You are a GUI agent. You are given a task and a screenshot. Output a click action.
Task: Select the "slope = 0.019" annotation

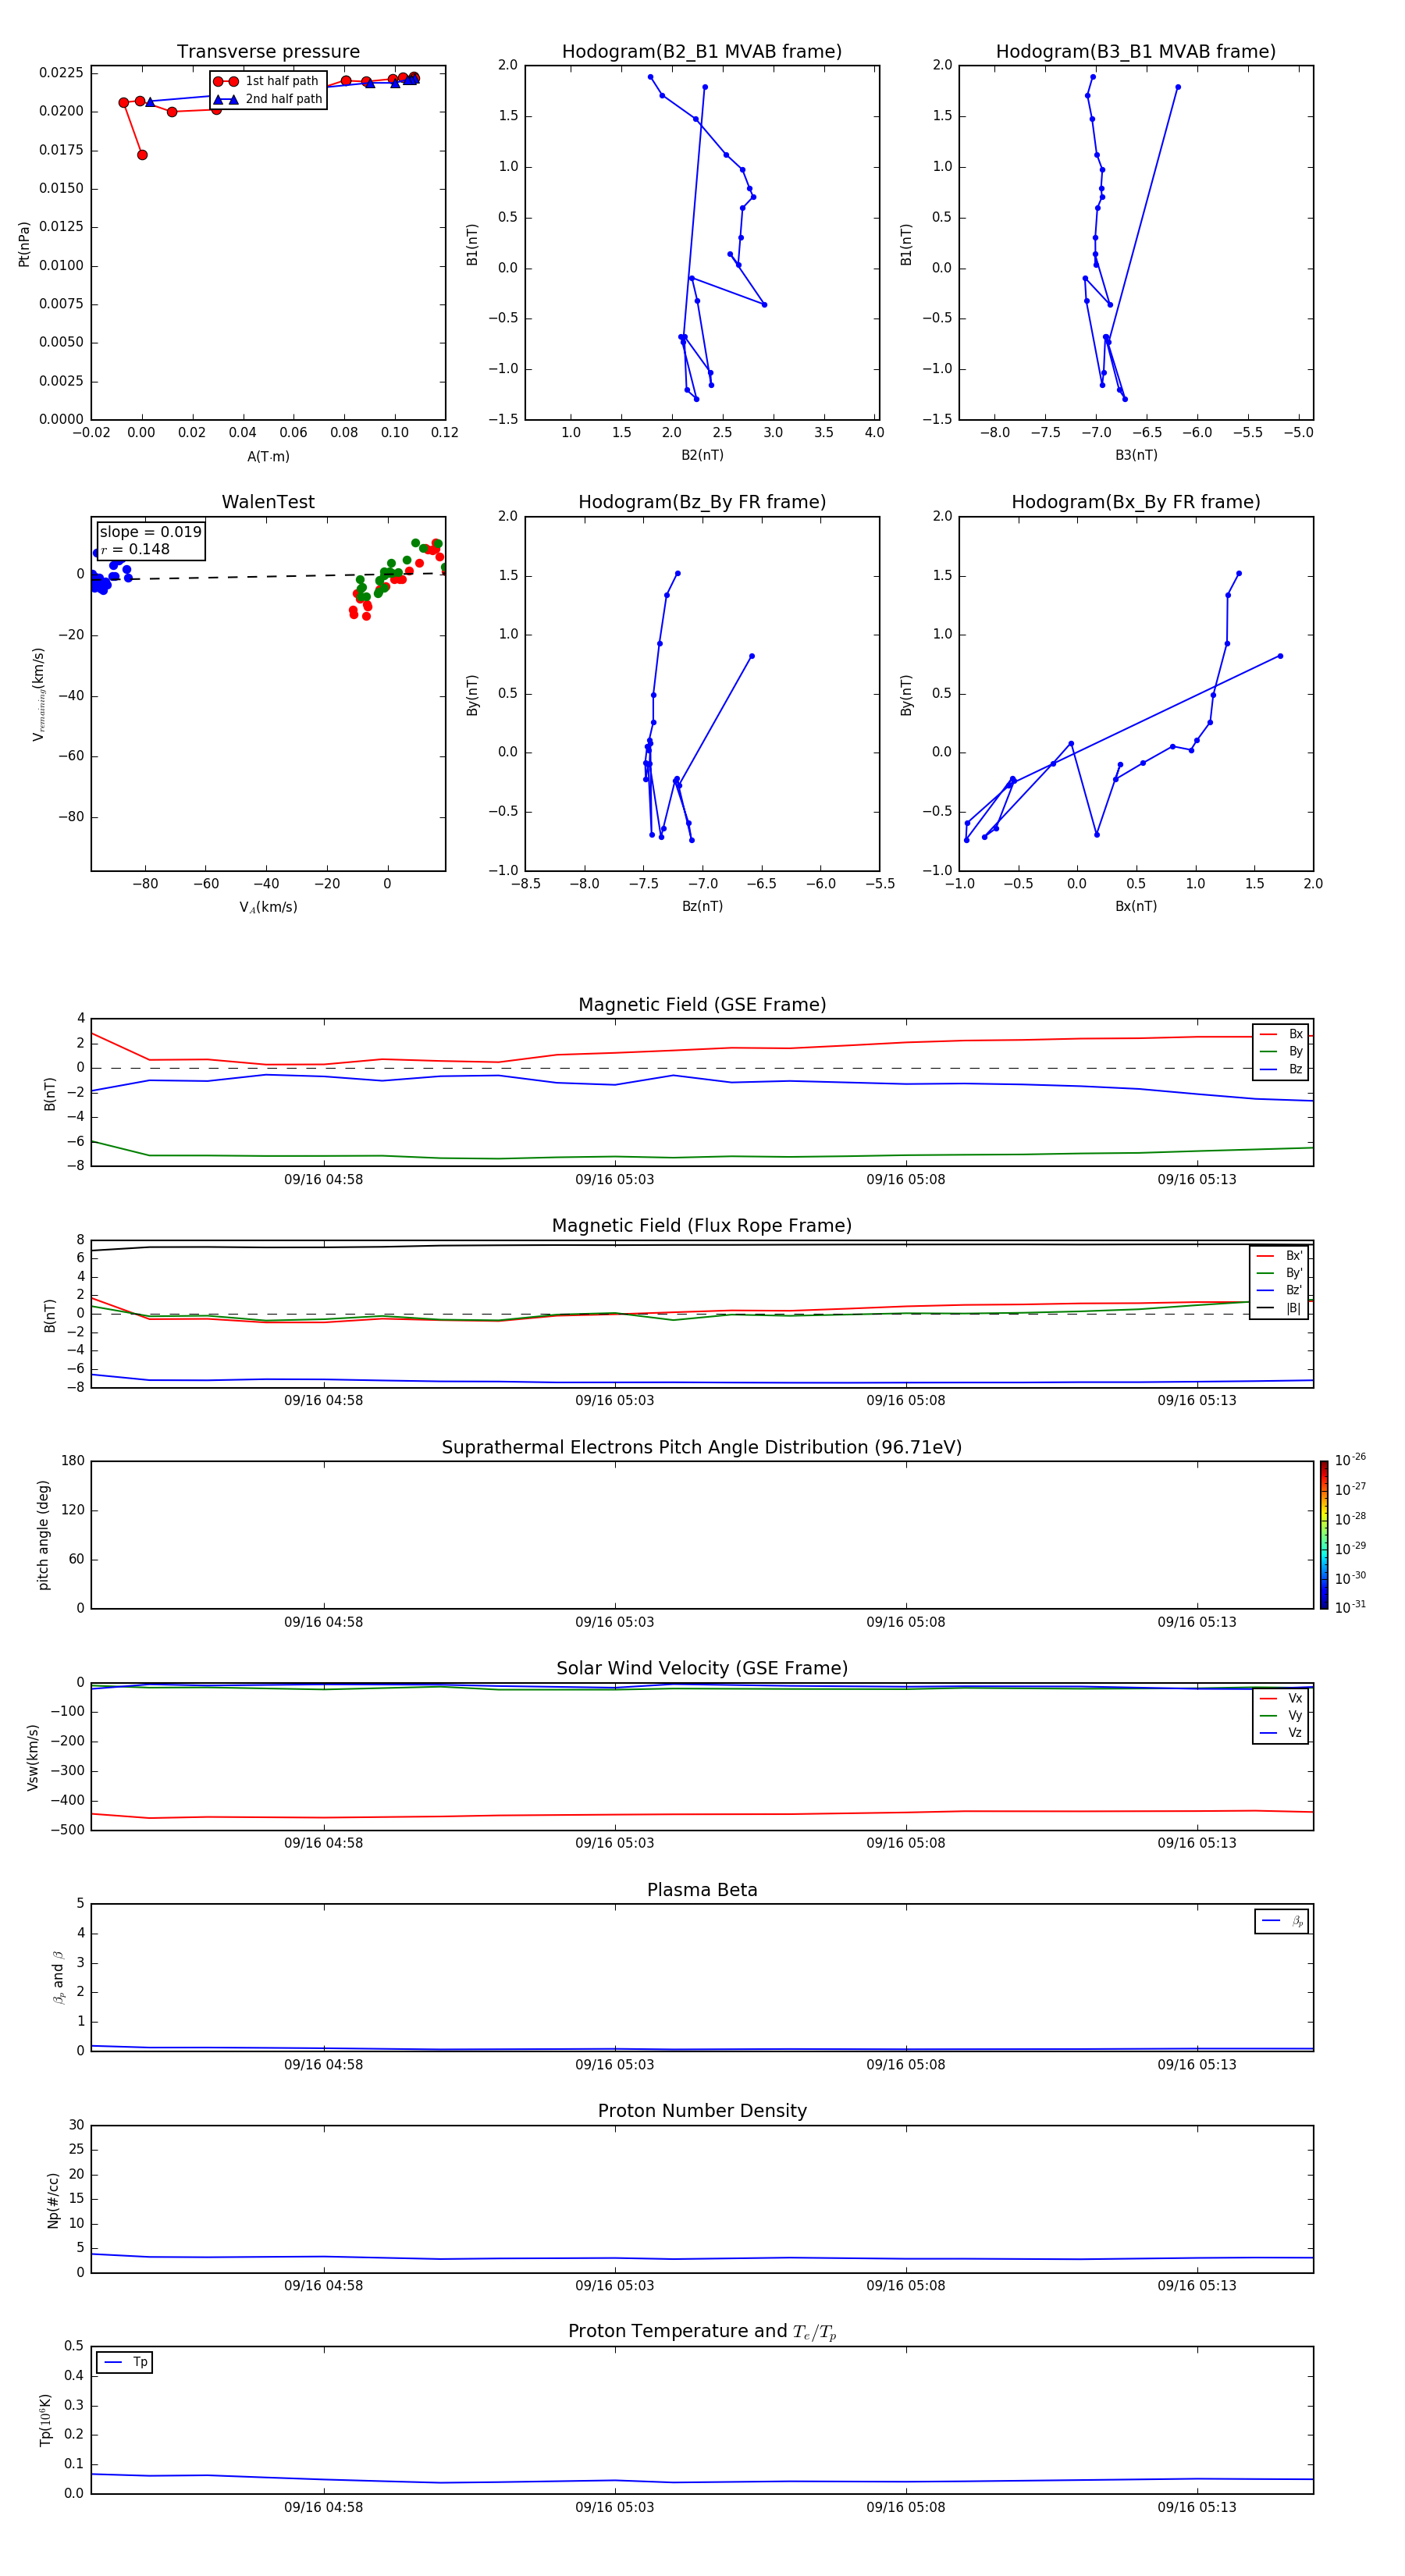[150, 532]
